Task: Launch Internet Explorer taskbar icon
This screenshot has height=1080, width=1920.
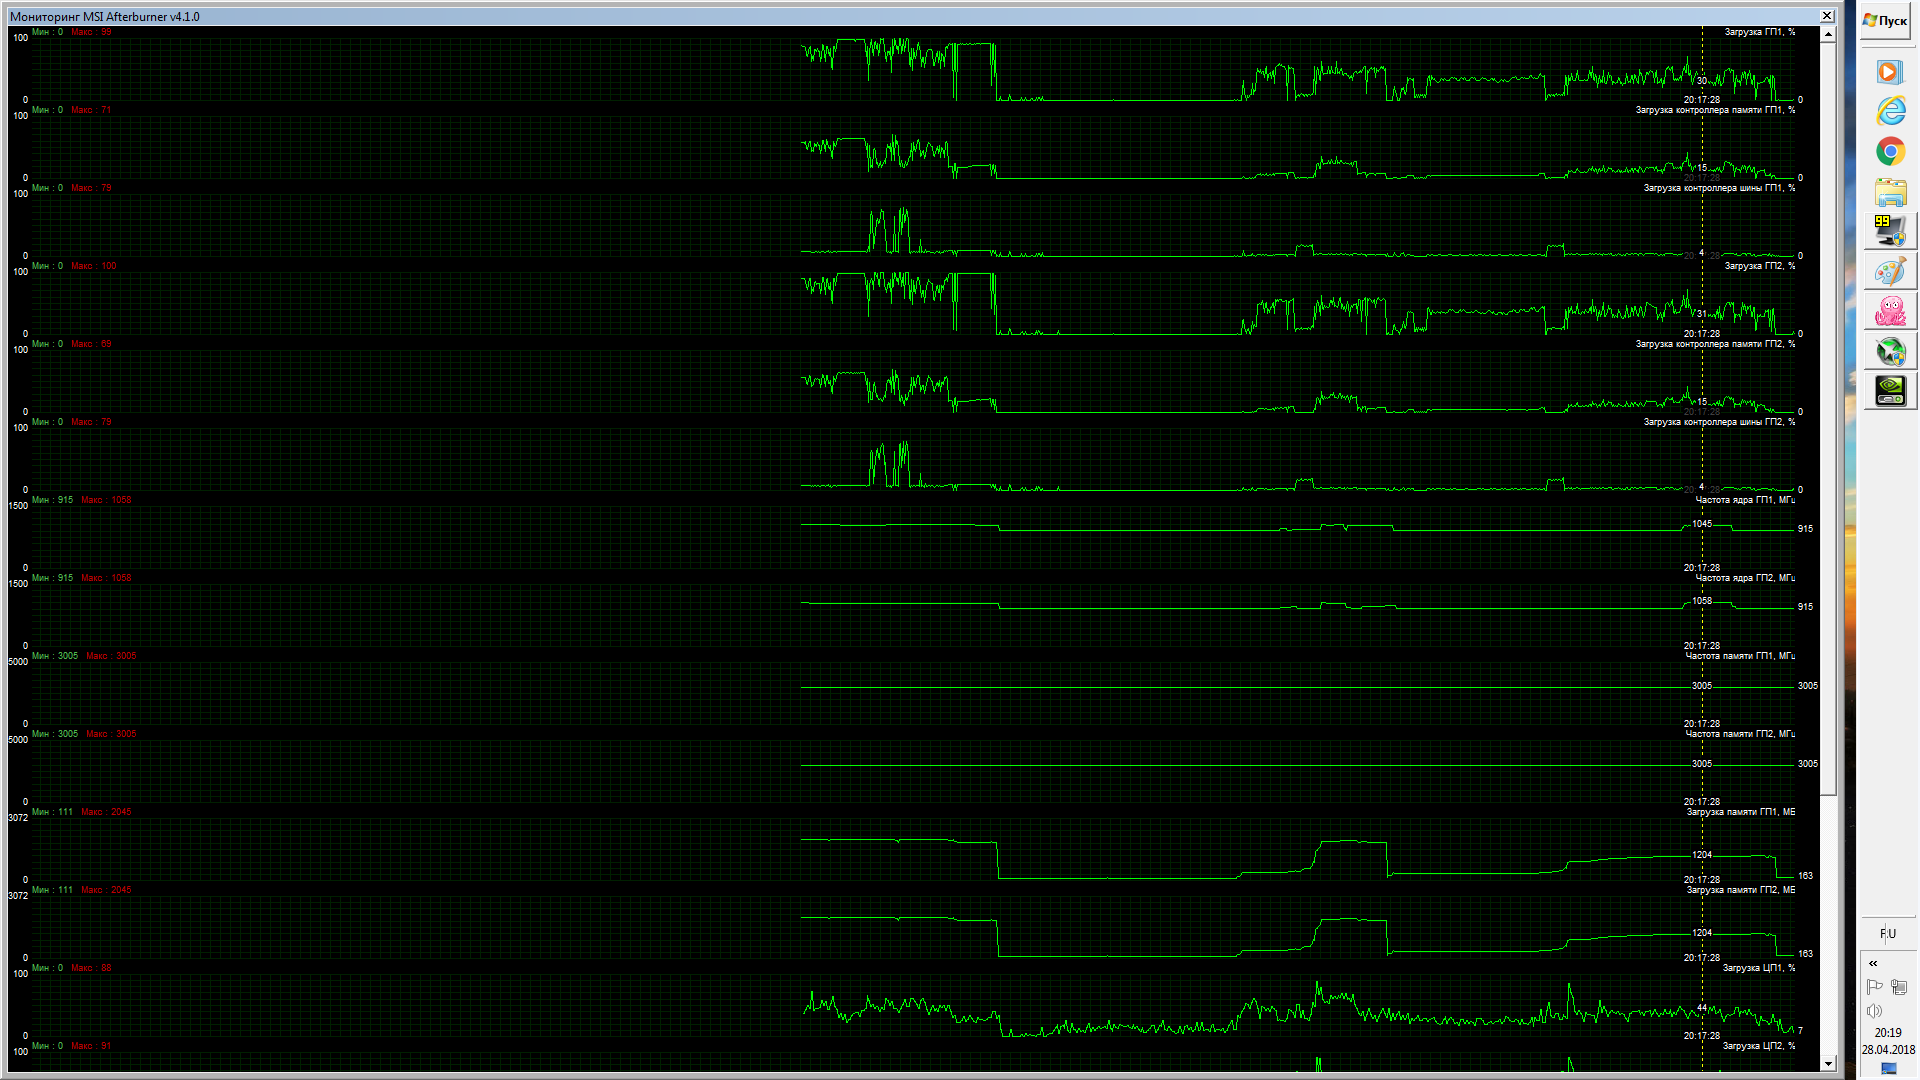Action: click(x=1890, y=111)
